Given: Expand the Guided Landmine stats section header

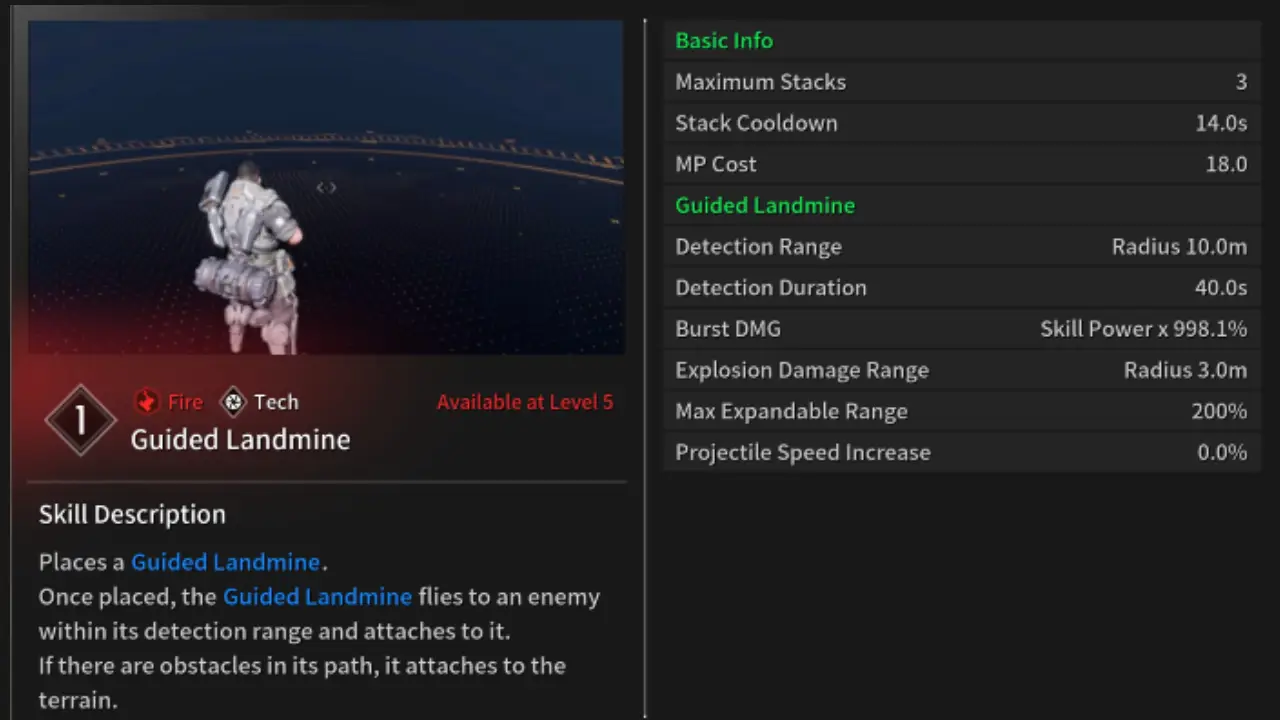Looking at the screenshot, I should 765,205.
